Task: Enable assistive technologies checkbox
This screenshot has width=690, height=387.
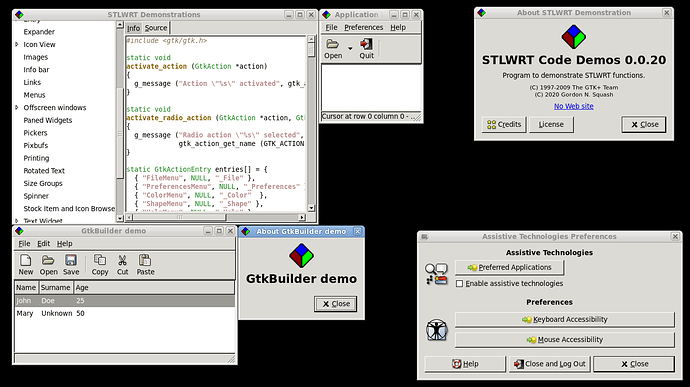Action: tap(459, 284)
